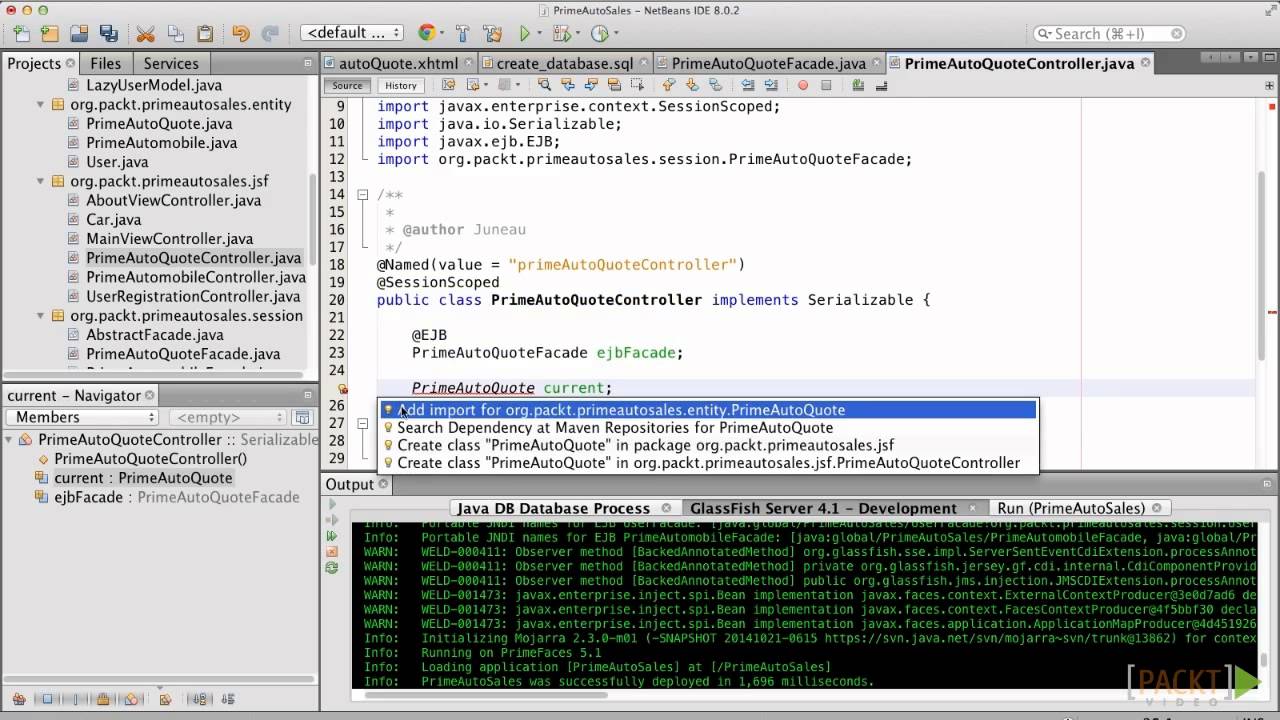Choose Add import for org.packt.primeautosales.entity.PrimeAutoQuote hint
Image resolution: width=1280 pixels, height=720 pixels.
point(709,410)
